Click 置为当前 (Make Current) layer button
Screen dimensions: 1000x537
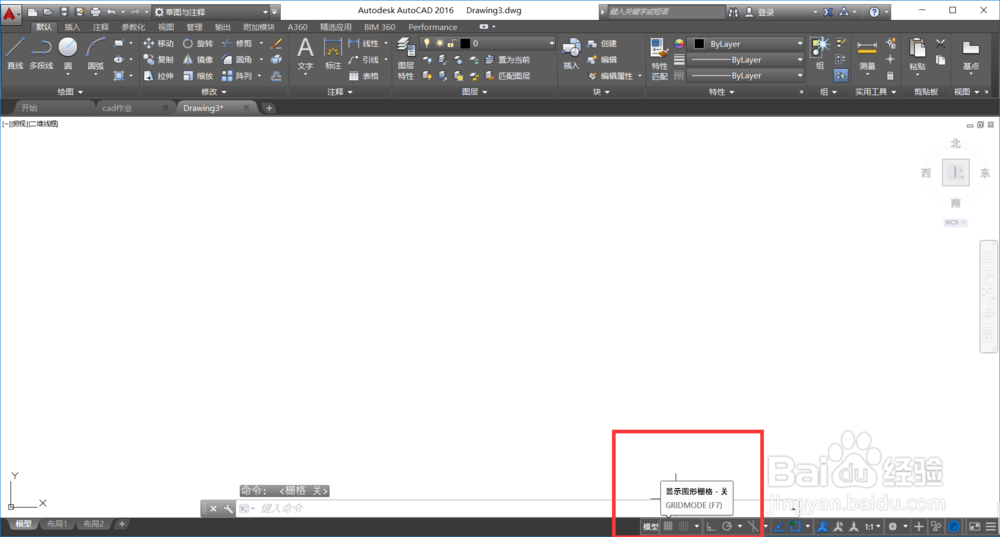click(x=508, y=59)
